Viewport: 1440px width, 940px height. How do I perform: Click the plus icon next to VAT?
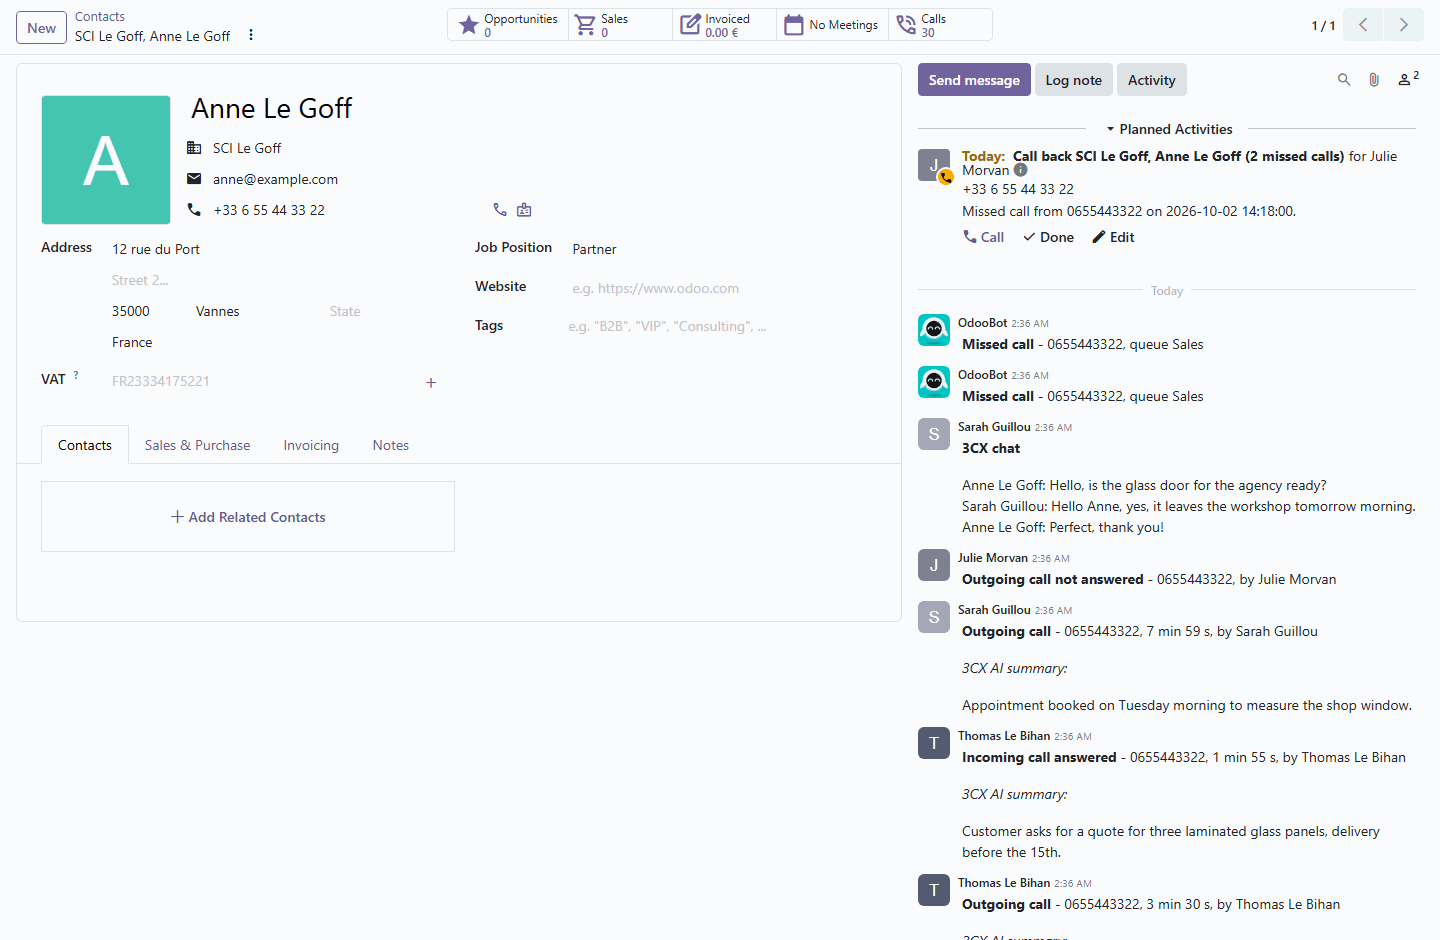(x=431, y=382)
